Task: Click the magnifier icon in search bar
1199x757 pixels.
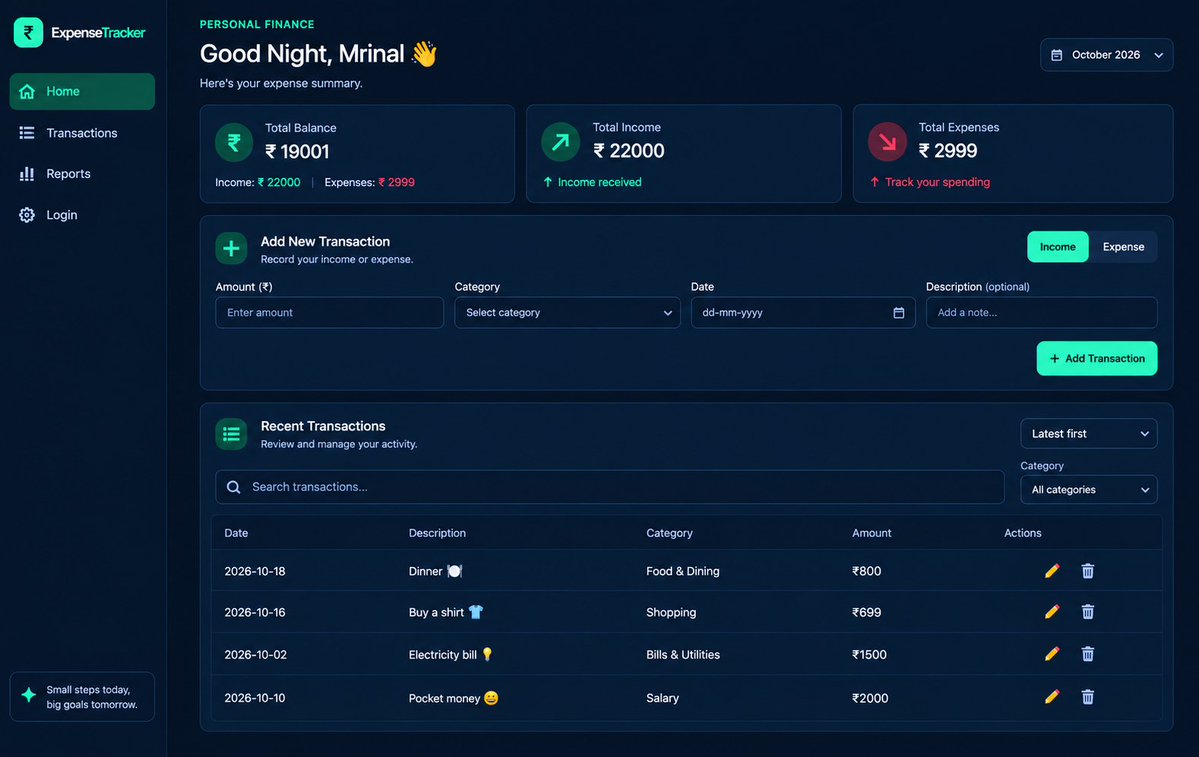Action: tap(233, 487)
